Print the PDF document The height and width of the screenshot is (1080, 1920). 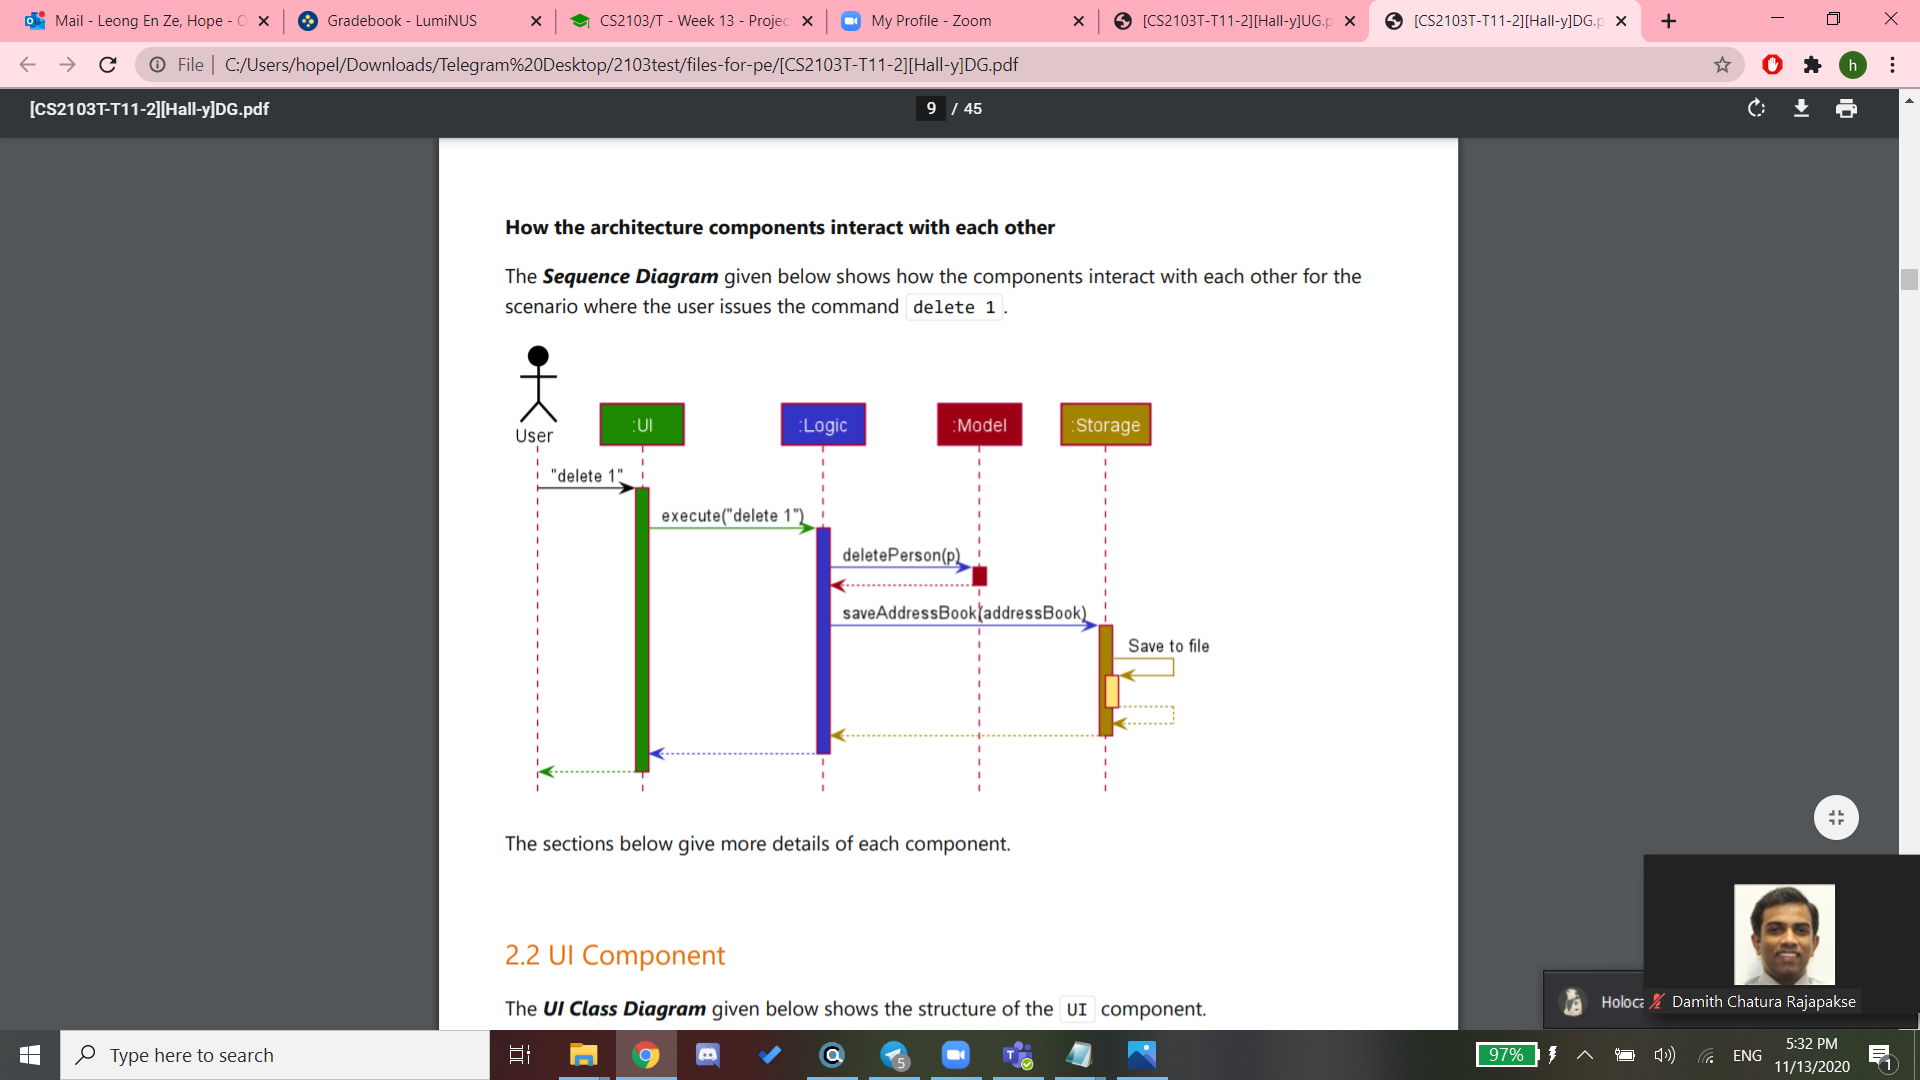tap(1846, 108)
